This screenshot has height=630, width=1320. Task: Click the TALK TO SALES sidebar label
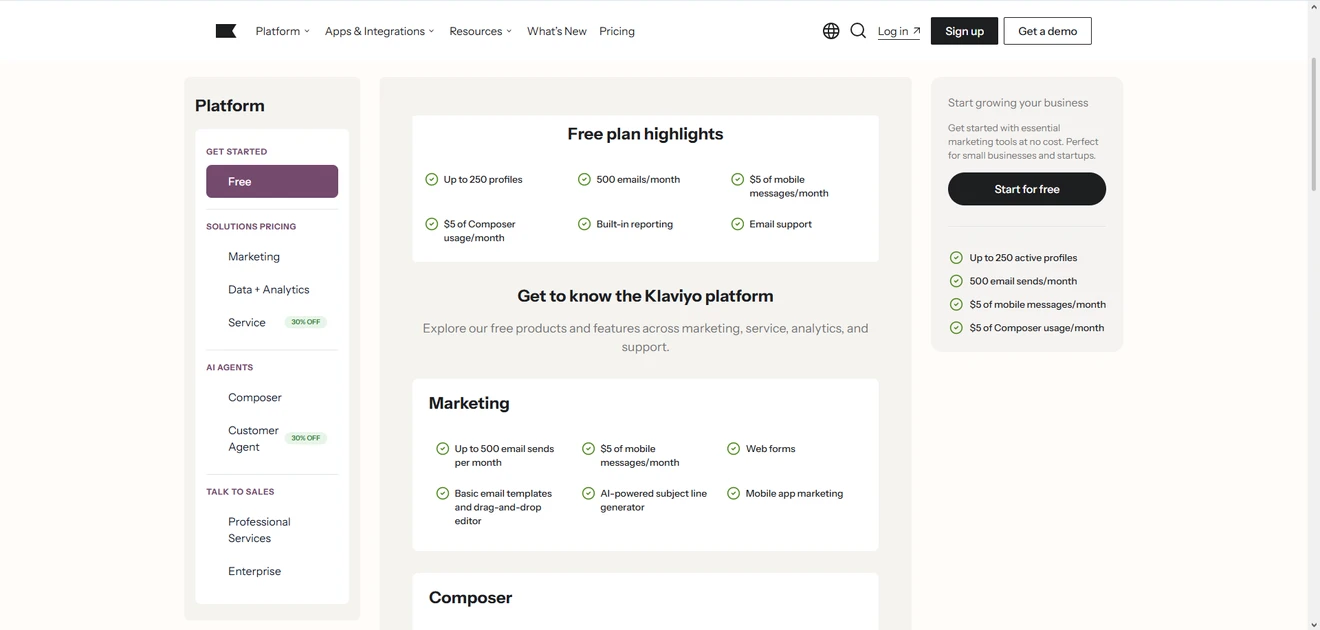coord(240,492)
